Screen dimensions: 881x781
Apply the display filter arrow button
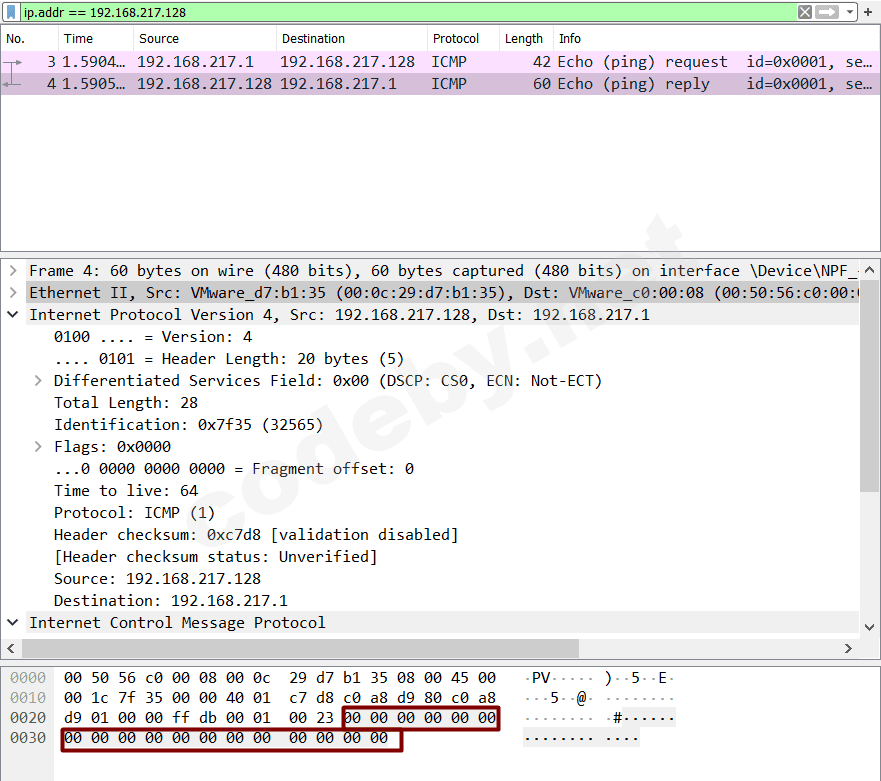[827, 12]
